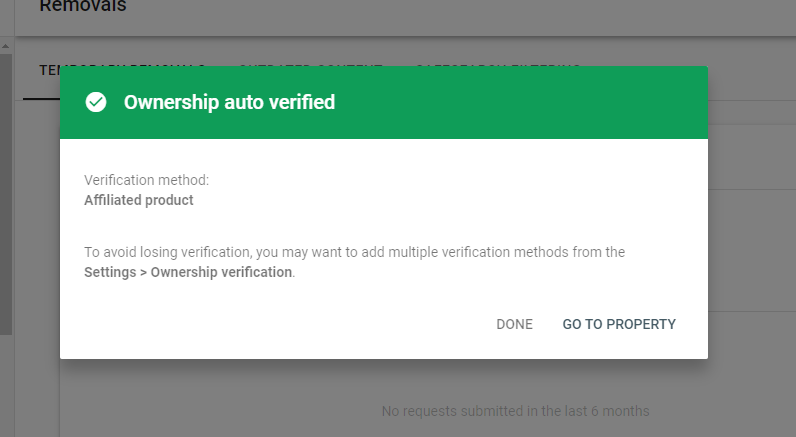Click the green checkmark verified icon

96,102
